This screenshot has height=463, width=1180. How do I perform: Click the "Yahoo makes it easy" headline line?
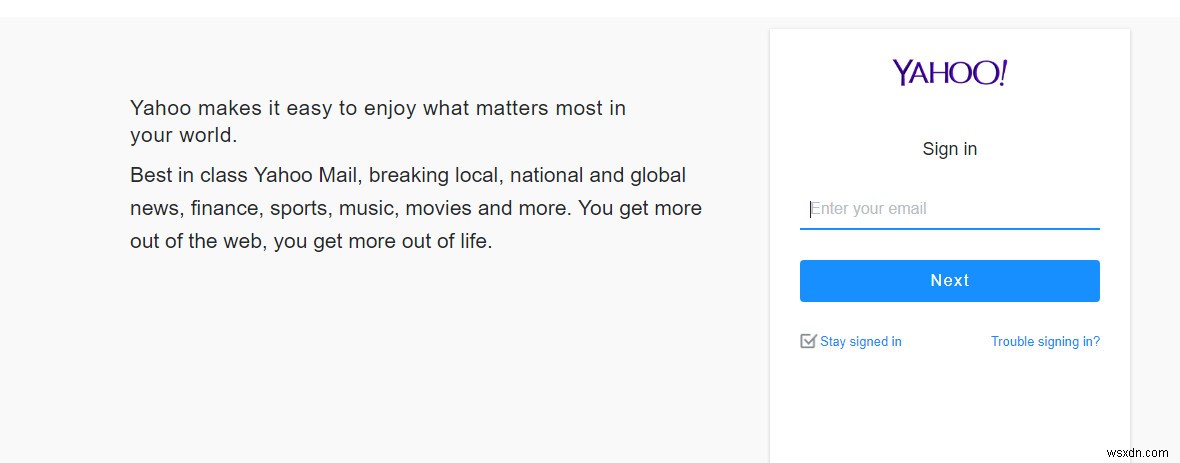pos(377,108)
